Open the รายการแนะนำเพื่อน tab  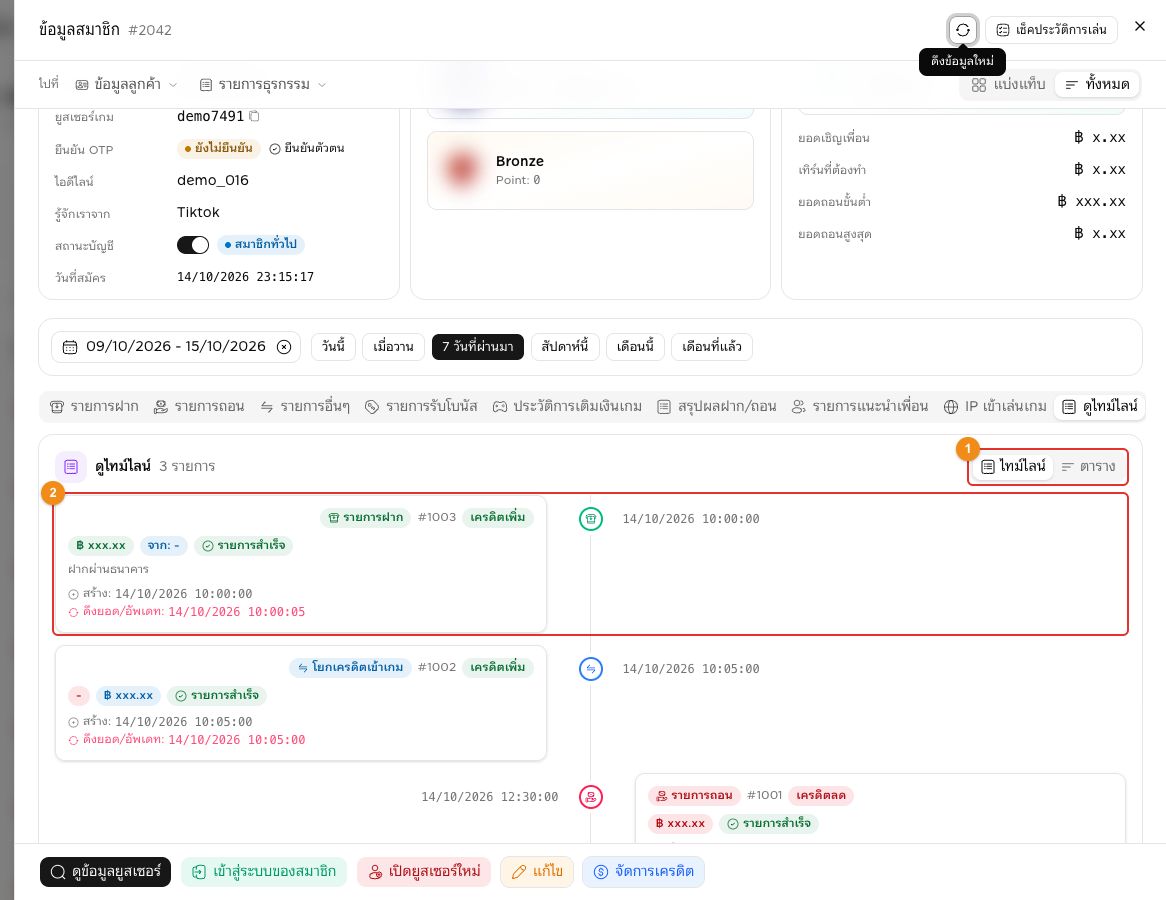[860, 406]
